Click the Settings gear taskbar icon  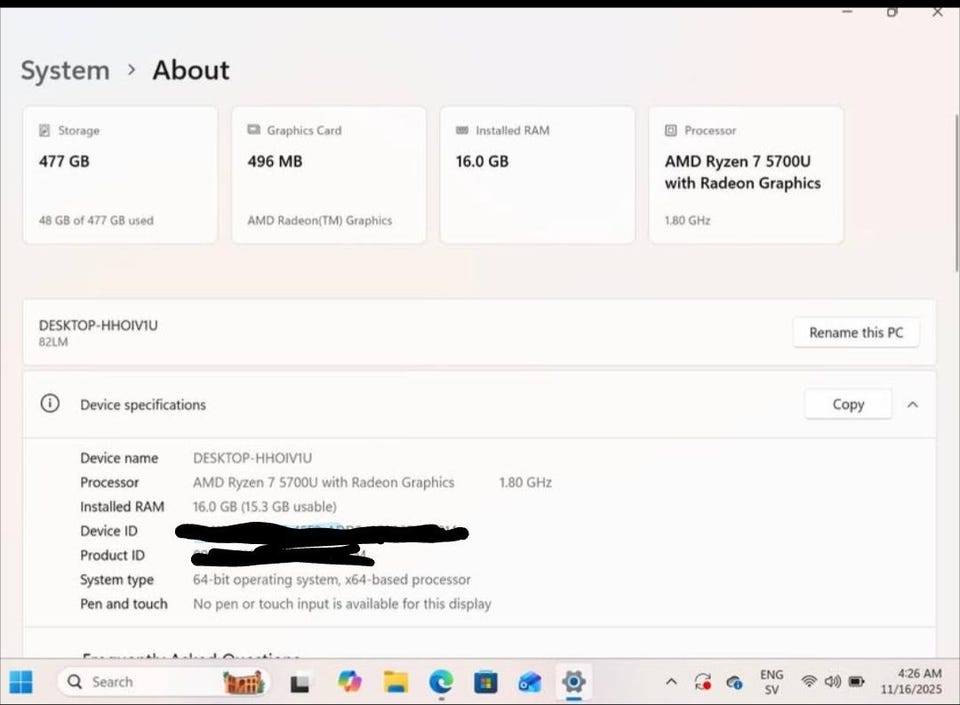click(x=574, y=681)
